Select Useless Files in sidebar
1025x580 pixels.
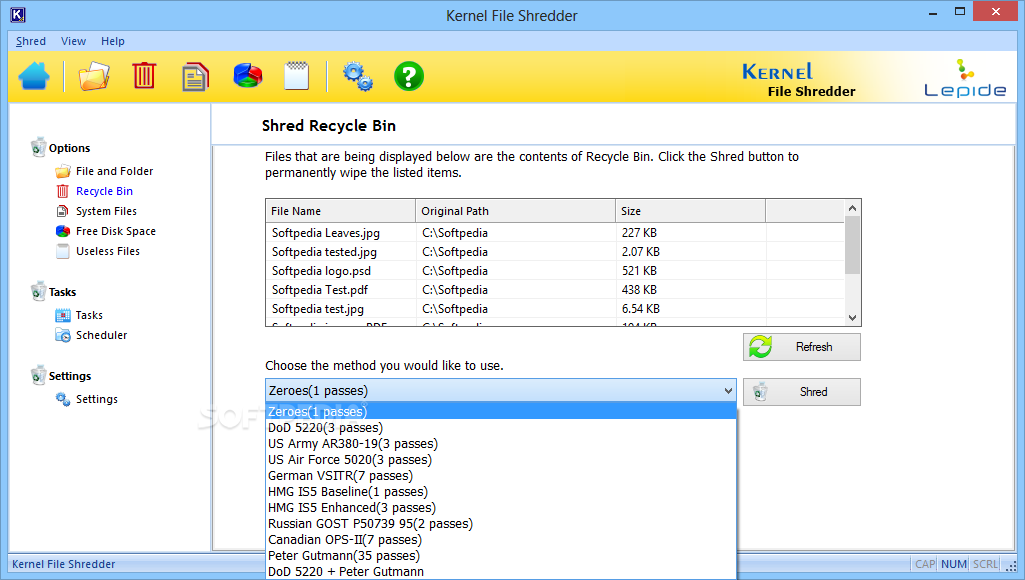pos(108,251)
